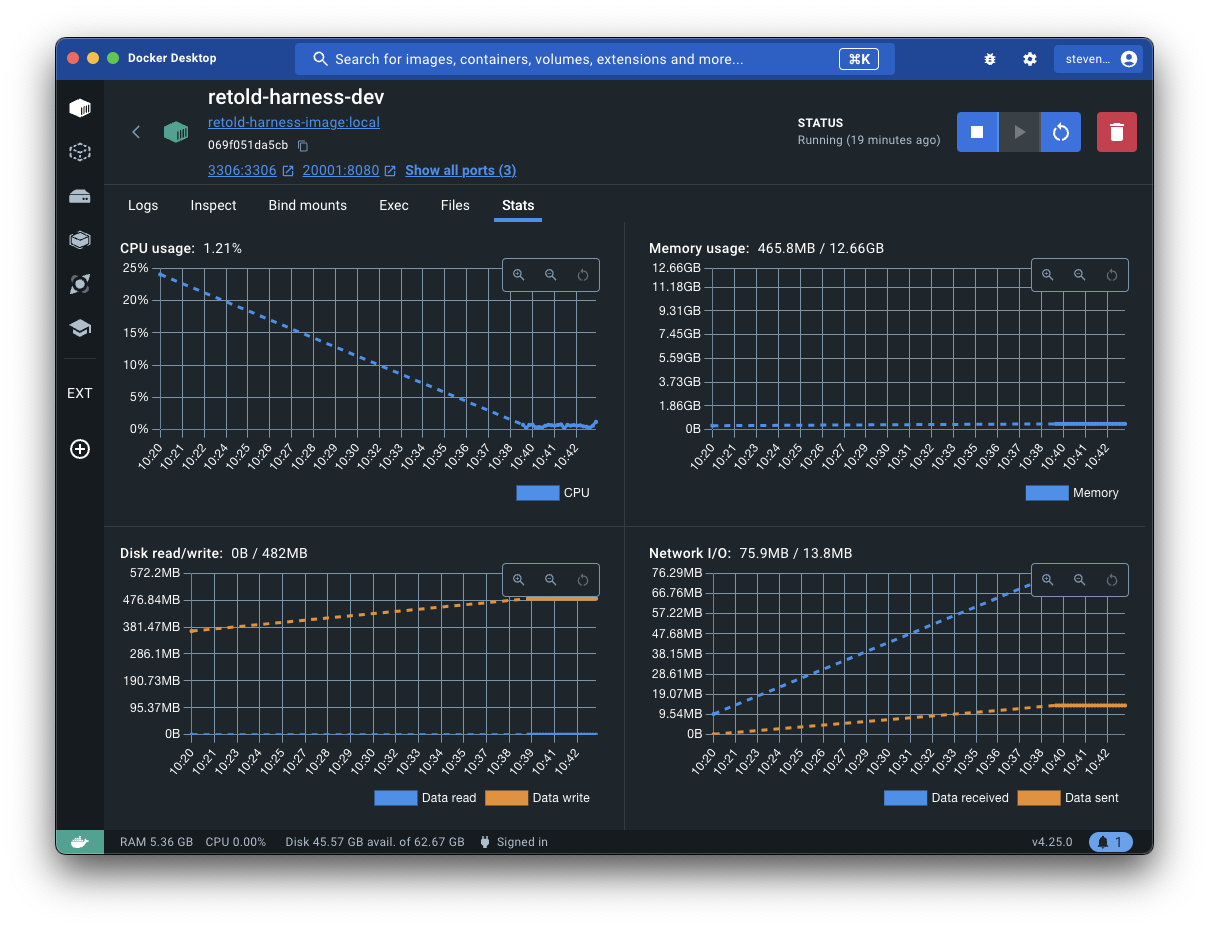1209x928 pixels.
Task: Reset zoom on the Memory usage chart
Action: point(1112,275)
